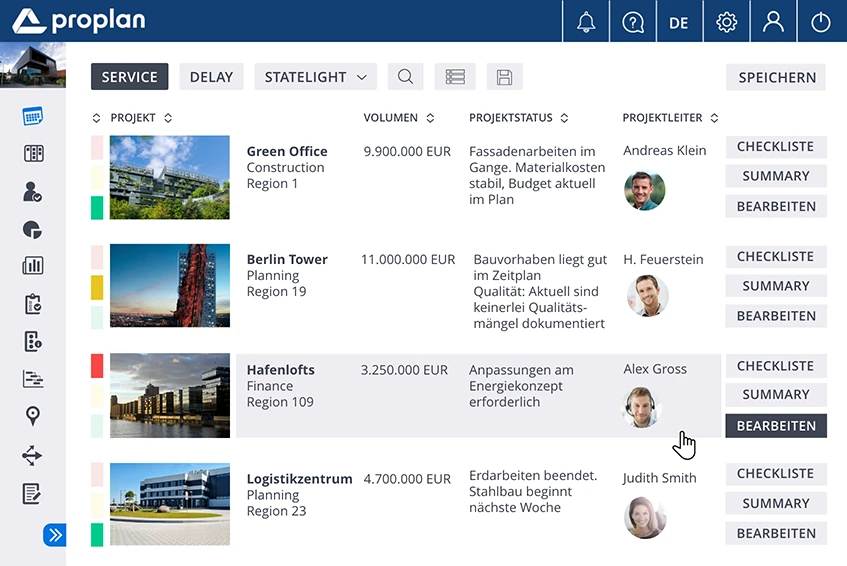This screenshot has height=566, width=847.
Task: Sort by the VOLUMEN column arrows
Action: pos(430,118)
